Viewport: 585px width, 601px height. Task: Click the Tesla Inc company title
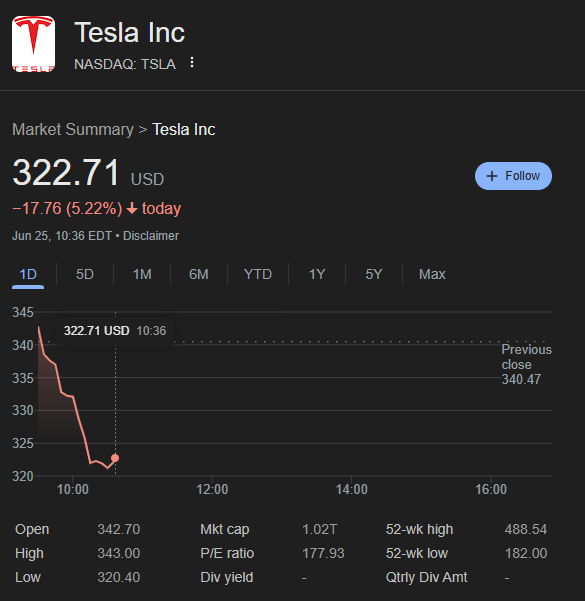(130, 33)
